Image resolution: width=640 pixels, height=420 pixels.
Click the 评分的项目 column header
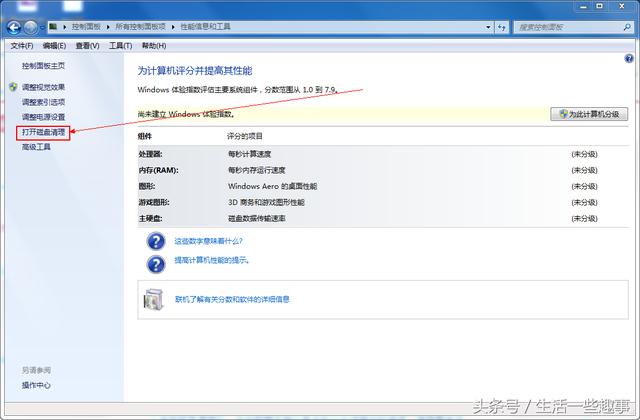point(244,136)
